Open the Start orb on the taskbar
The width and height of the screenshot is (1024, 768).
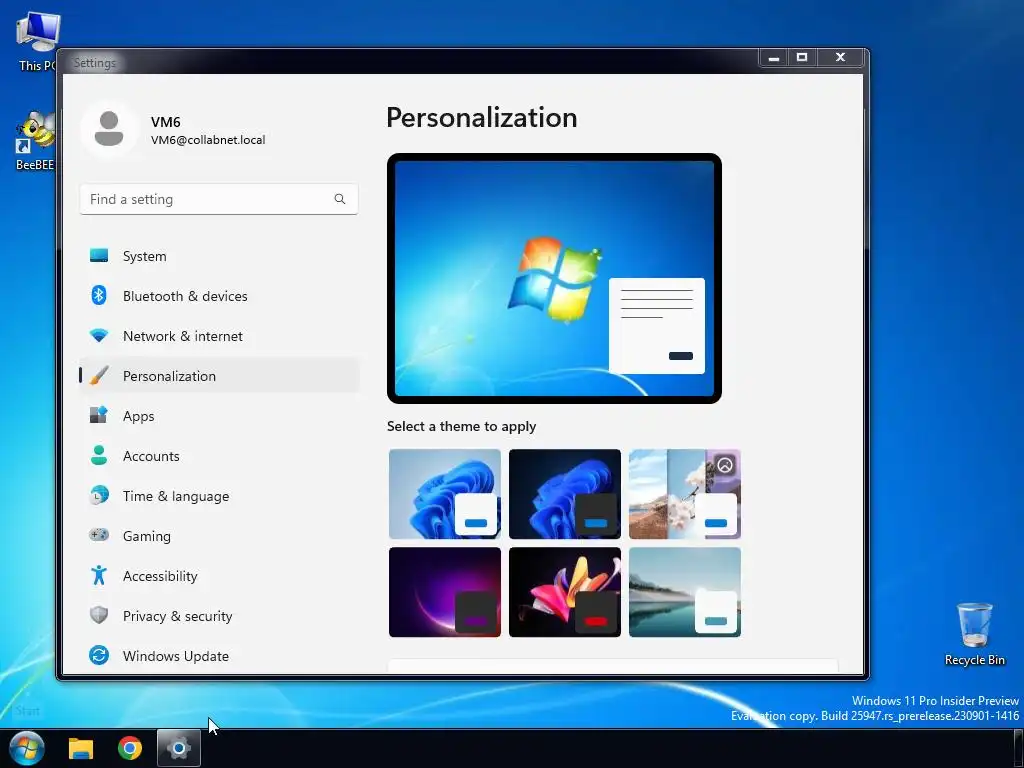27,748
